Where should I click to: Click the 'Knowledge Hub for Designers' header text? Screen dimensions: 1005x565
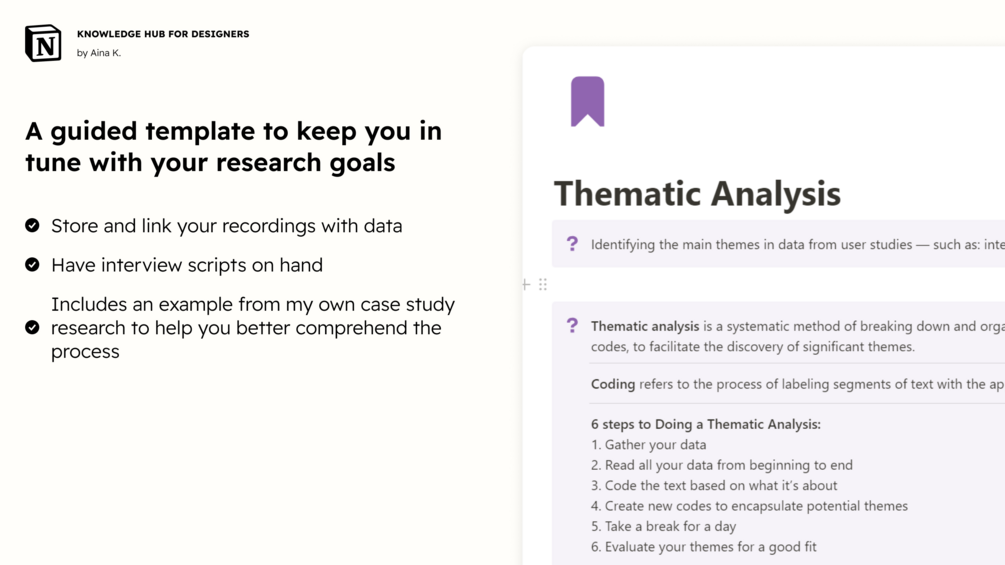point(163,34)
